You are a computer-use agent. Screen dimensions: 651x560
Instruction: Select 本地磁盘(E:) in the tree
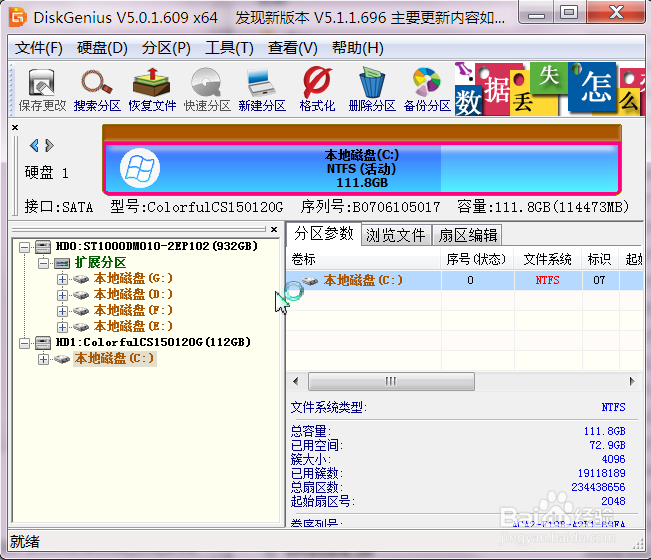tap(133, 326)
